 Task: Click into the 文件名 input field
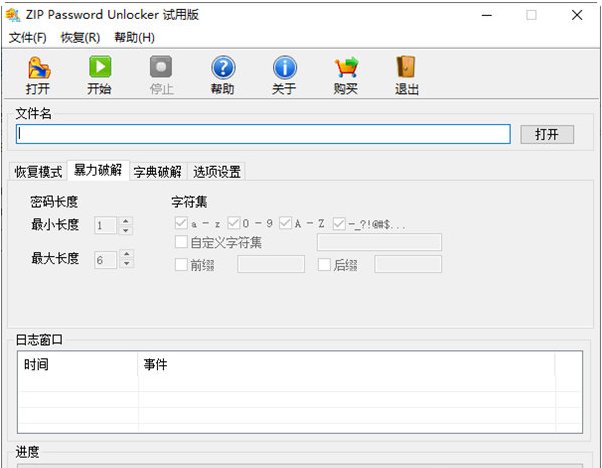click(x=263, y=134)
